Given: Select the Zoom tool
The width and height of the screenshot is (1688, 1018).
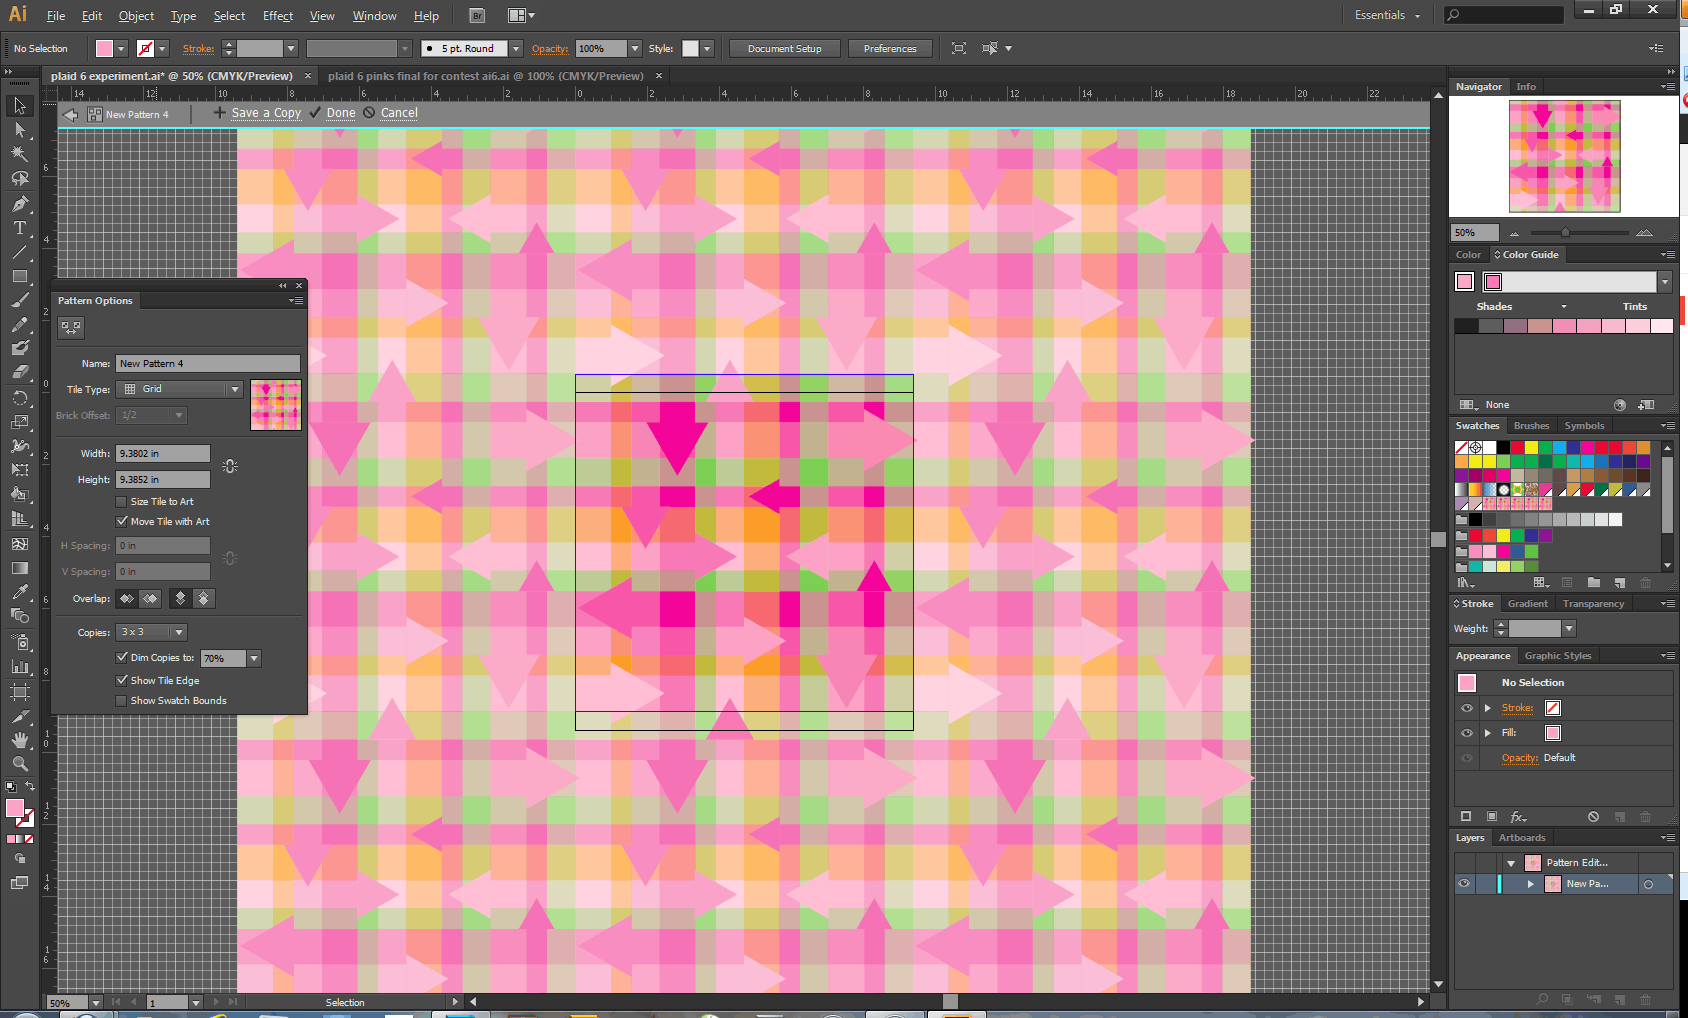Looking at the screenshot, I should [19, 764].
